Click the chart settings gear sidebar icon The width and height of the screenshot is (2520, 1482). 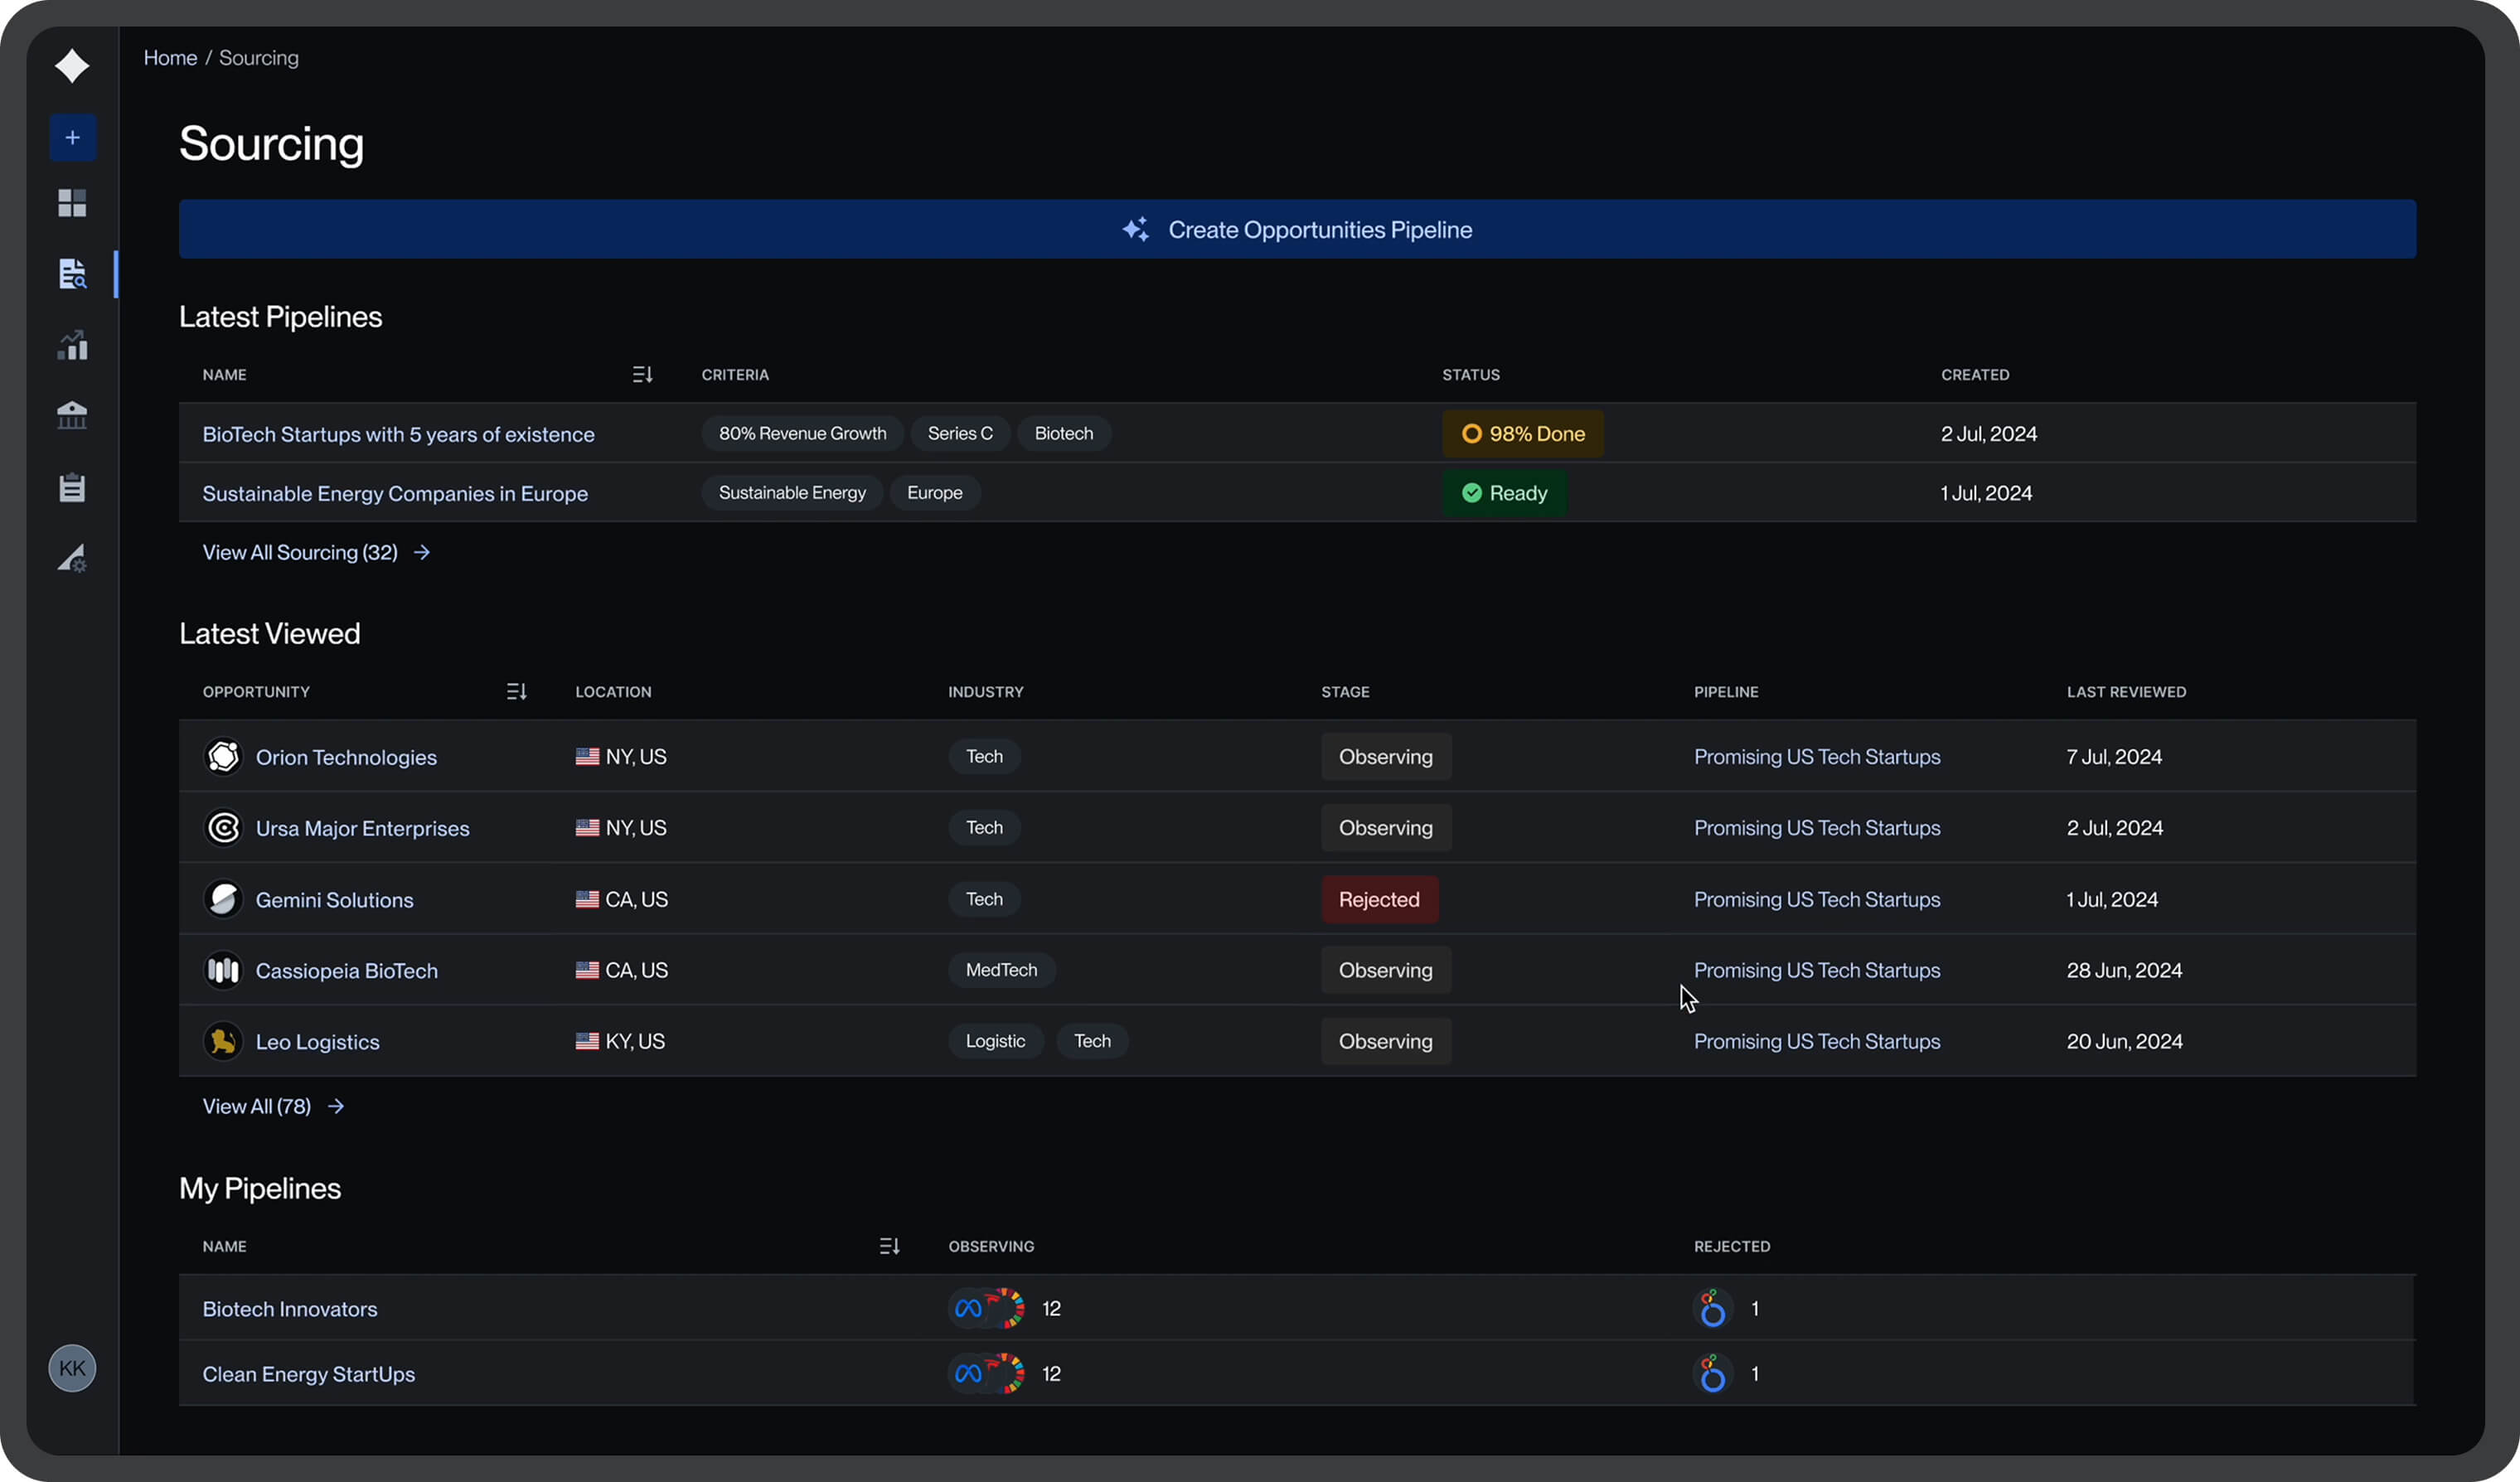tap(72, 558)
